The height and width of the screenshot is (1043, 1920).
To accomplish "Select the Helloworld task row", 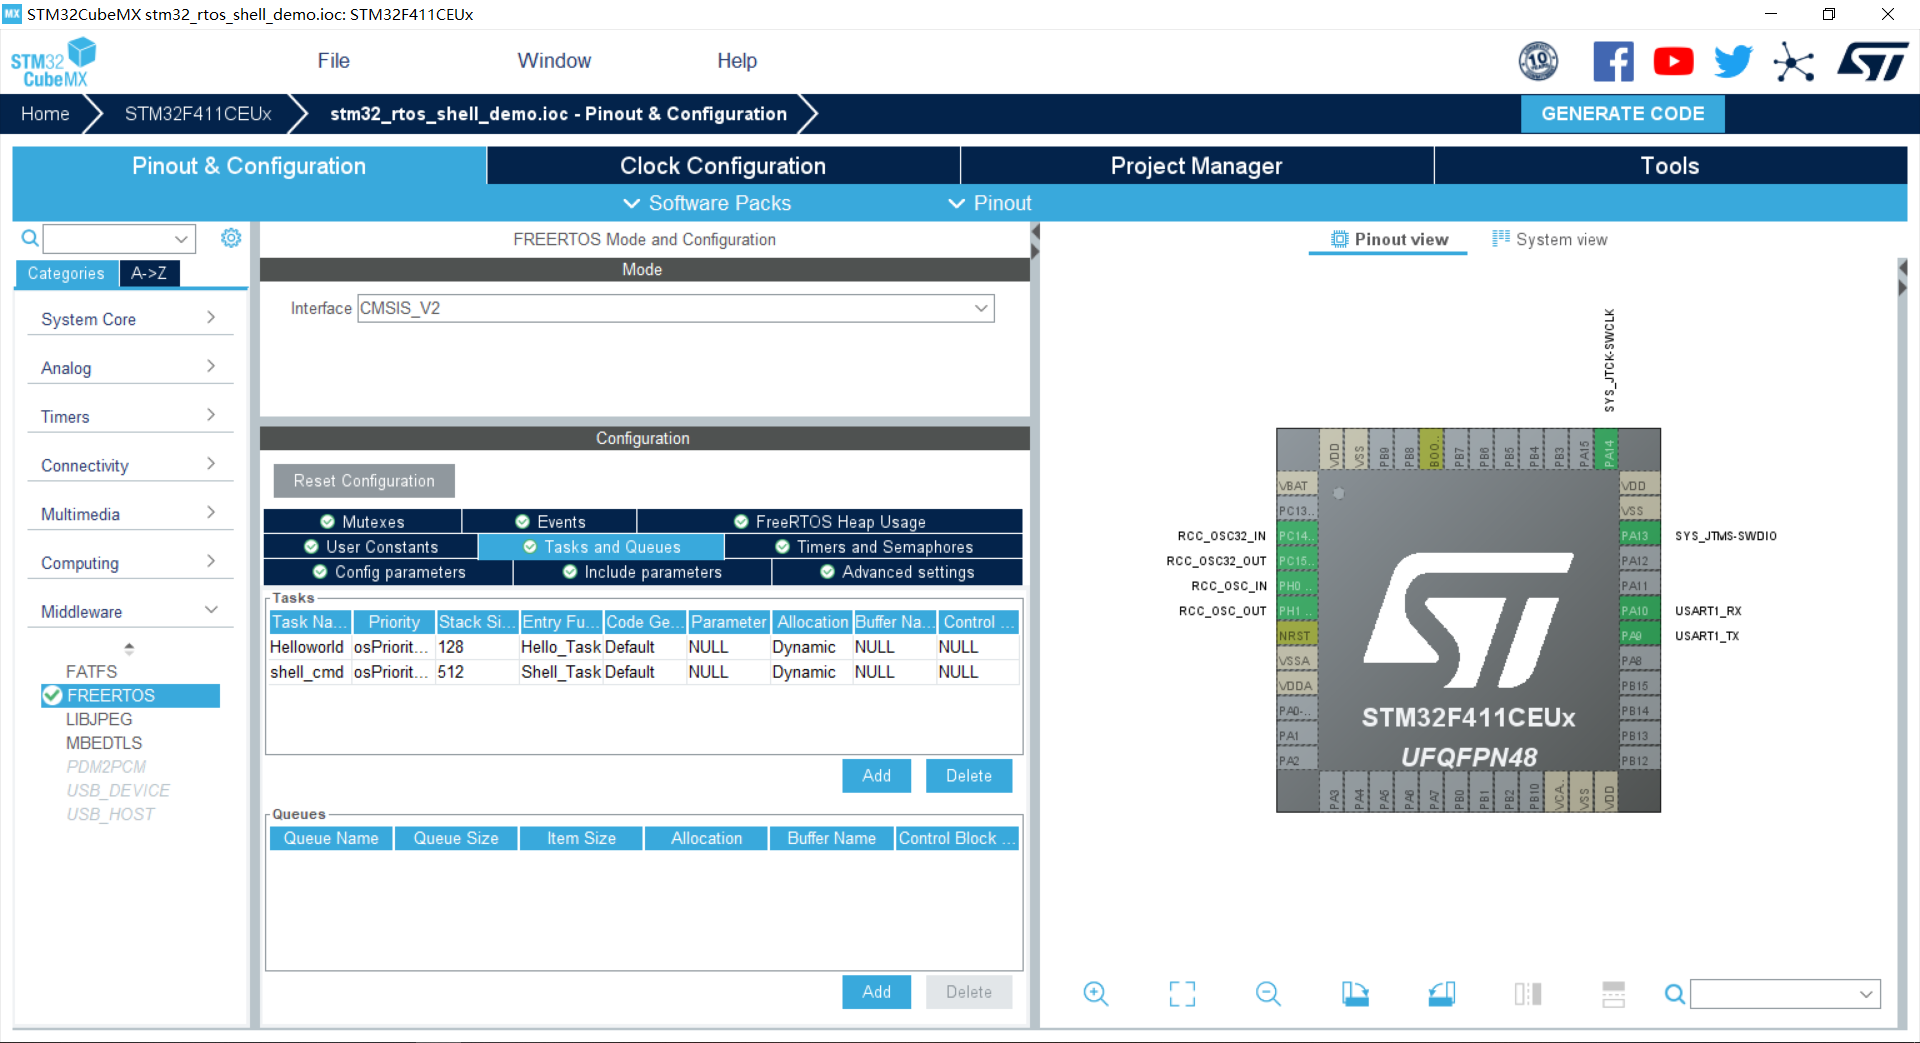I will pyautogui.click(x=644, y=647).
